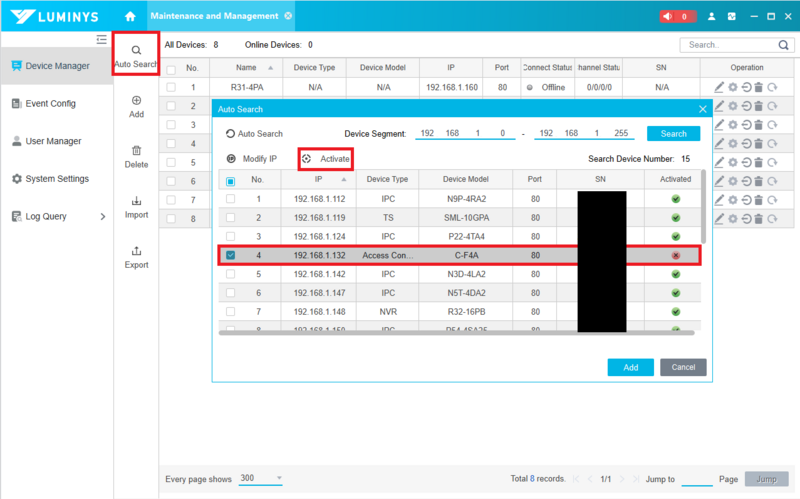Screen dimensions: 800x499
Task: Open the system monitor waveform icon
Action: pyautogui.click(x=732, y=16)
